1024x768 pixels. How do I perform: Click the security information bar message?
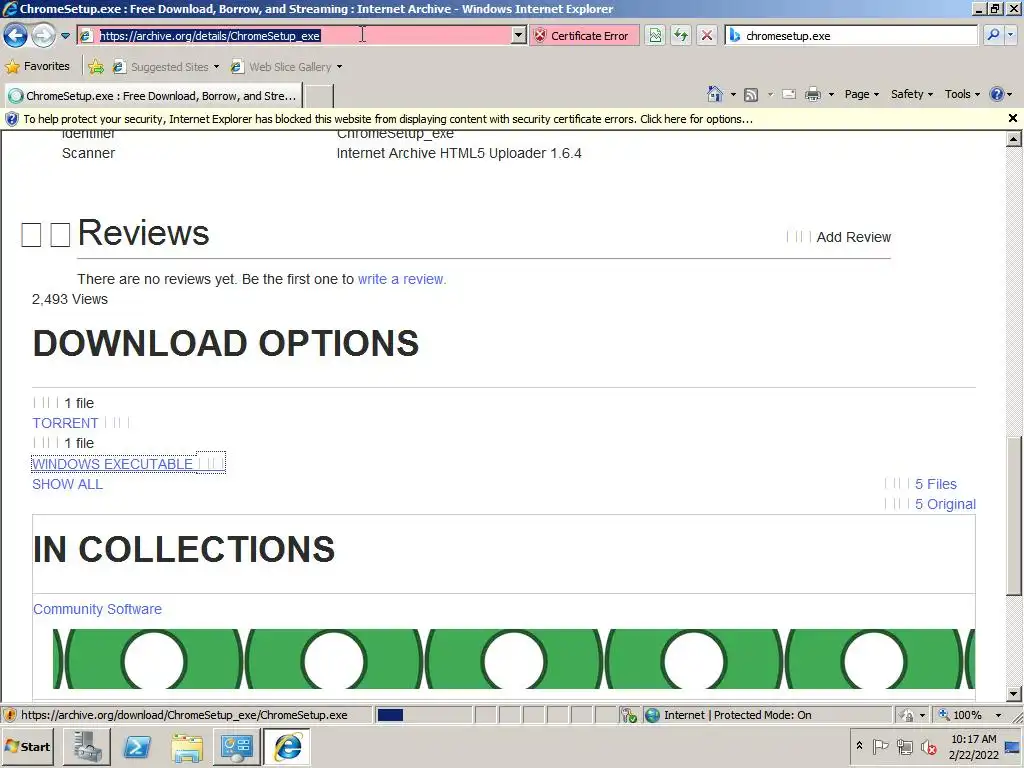[x=388, y=119]
